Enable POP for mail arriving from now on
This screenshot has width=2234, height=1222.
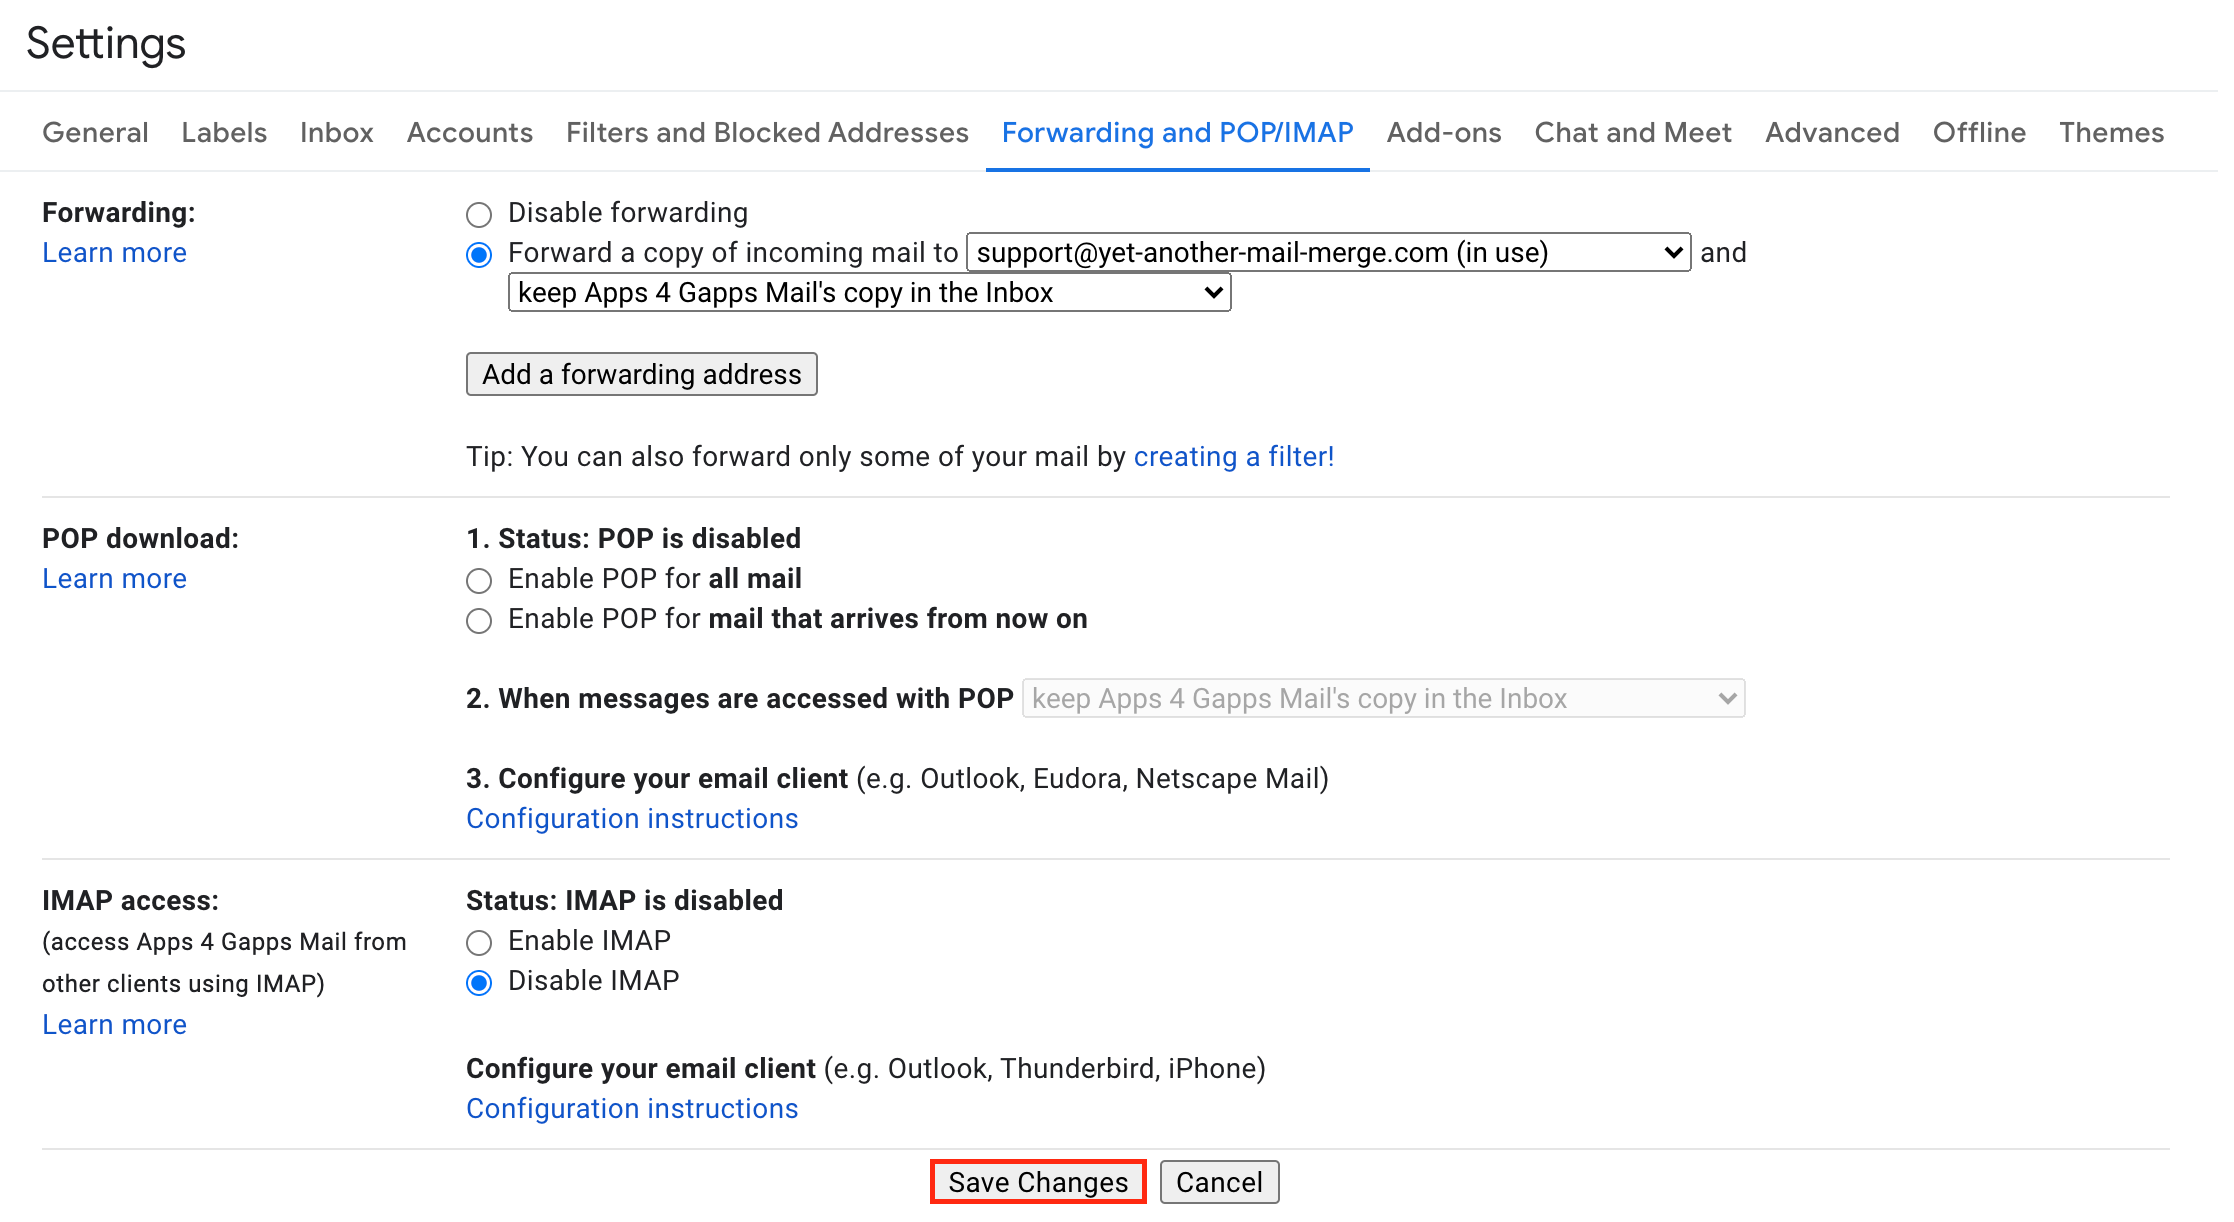click(x=479, y=620)
